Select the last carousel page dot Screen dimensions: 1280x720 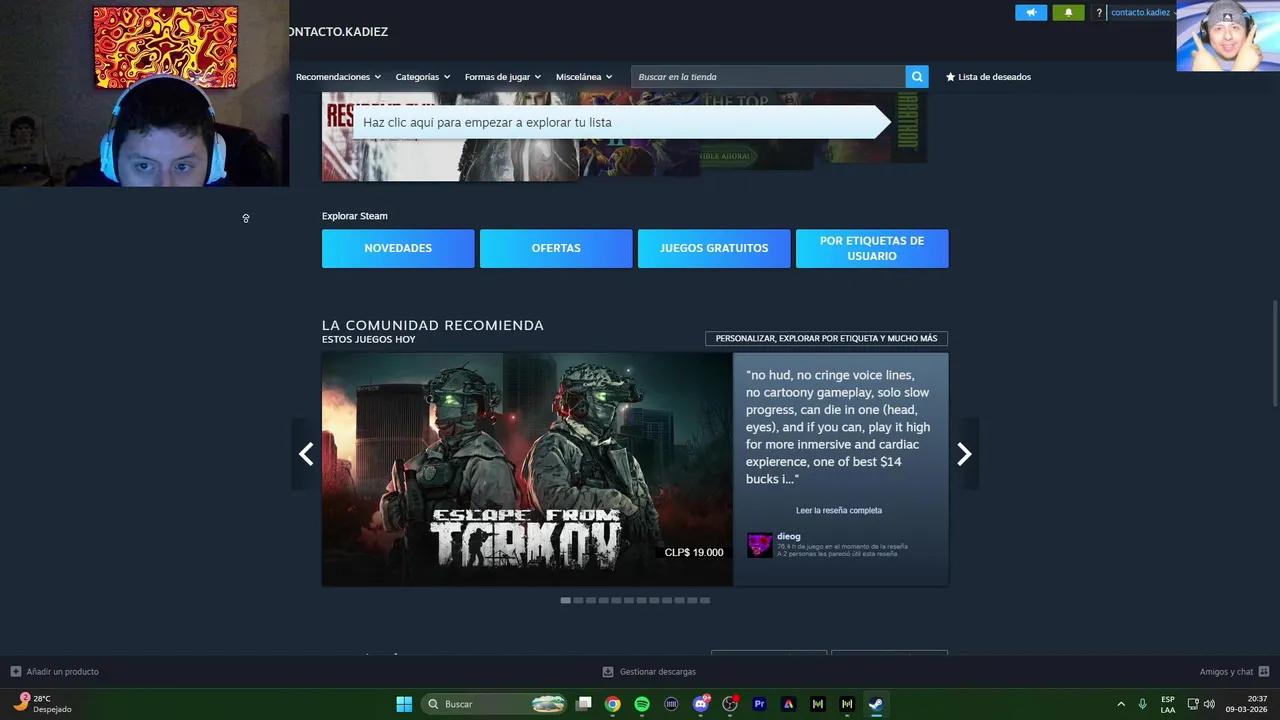tap(705, 600)
